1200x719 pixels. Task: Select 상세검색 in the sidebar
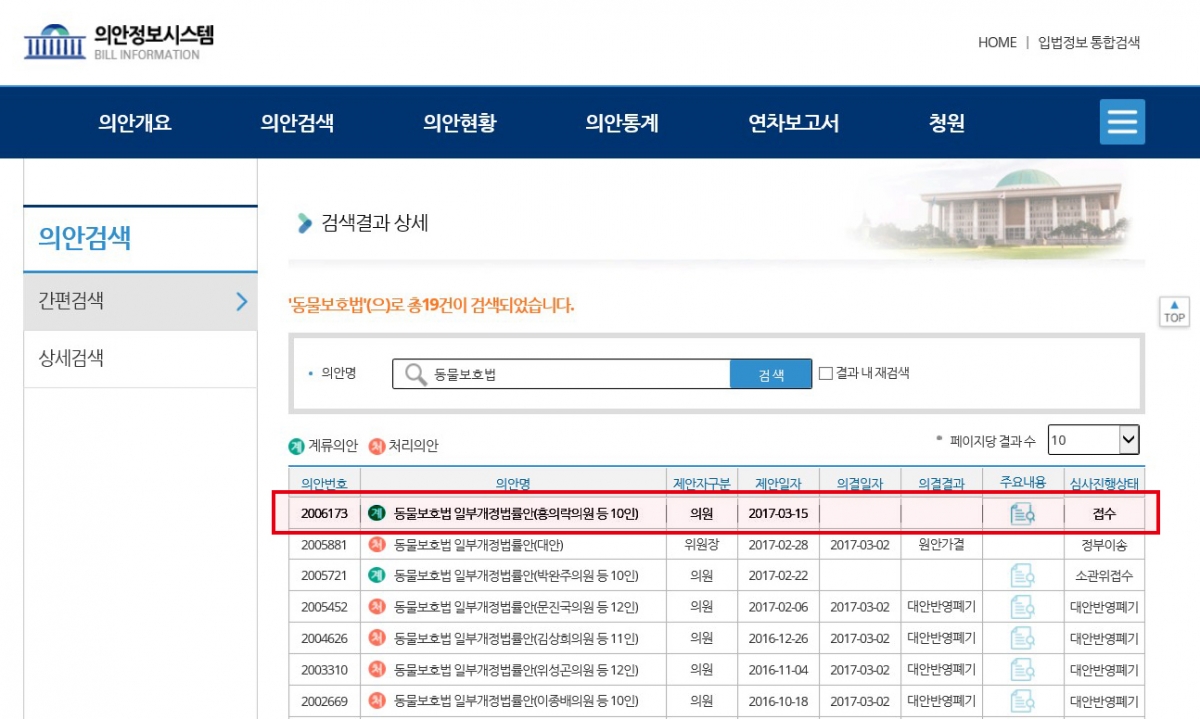coord(71,358)
